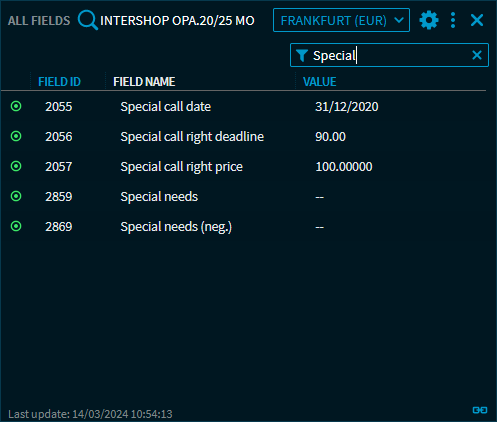Screen dimensions: 497x422
Task: Open the settings gear icon
Action: pyautogui.click(x=429, y=20)
